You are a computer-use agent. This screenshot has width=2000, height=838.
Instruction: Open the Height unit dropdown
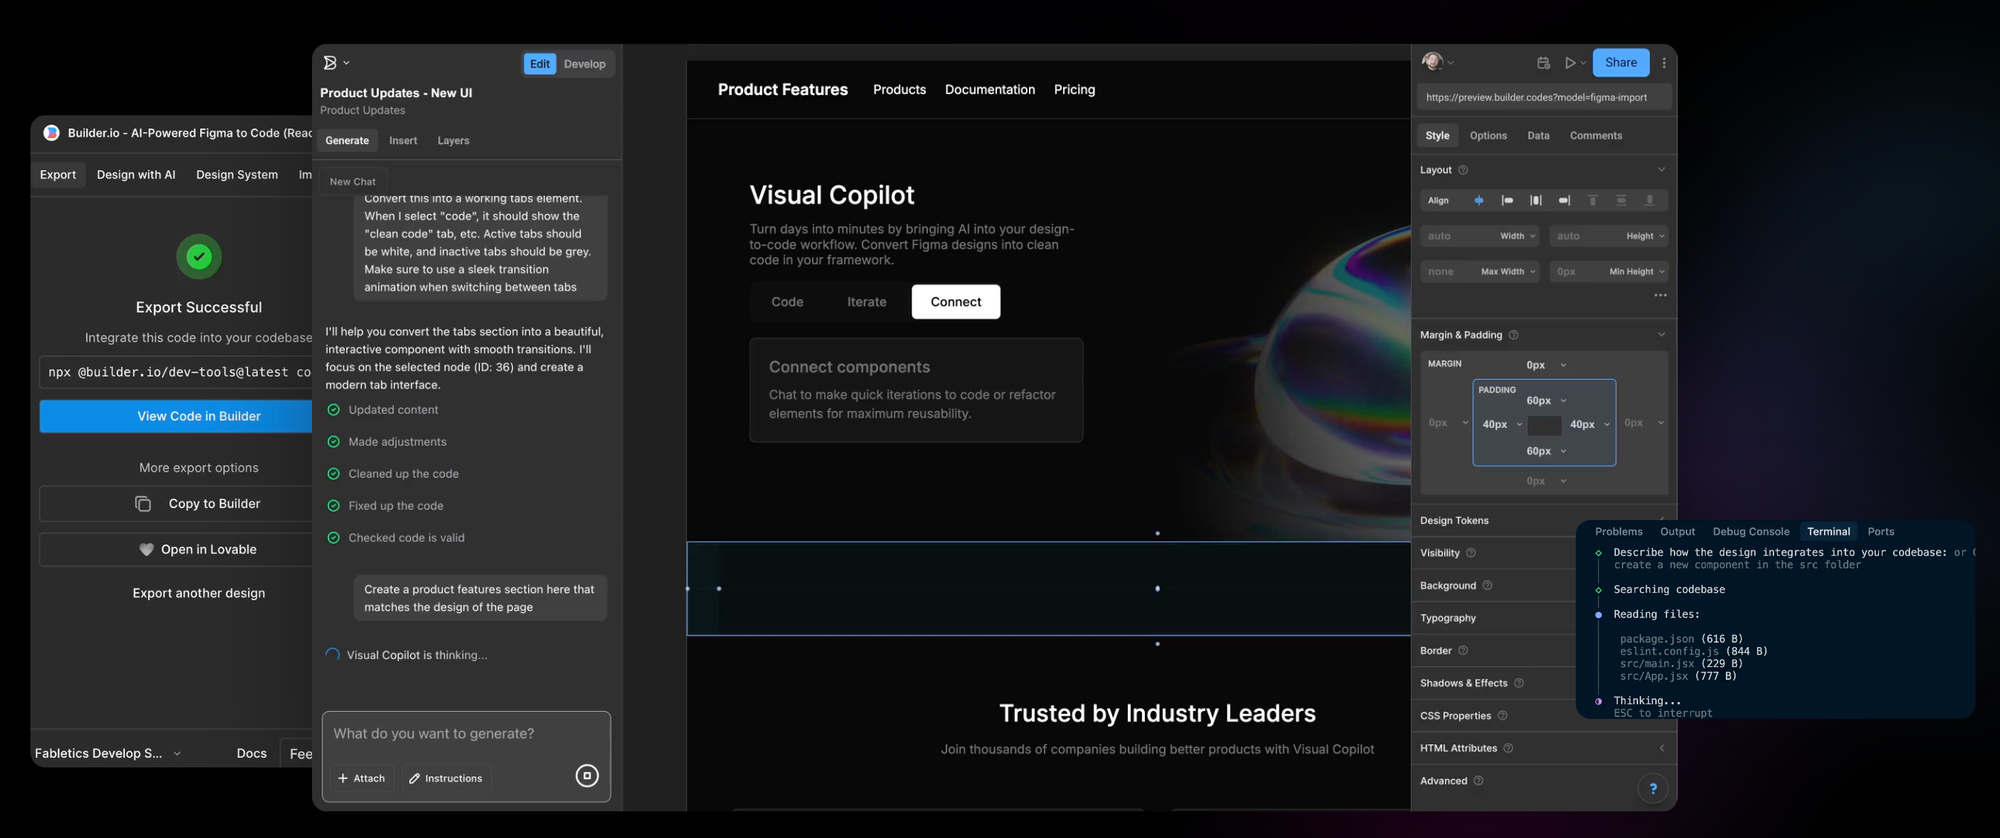click(x=1646, y=237)
